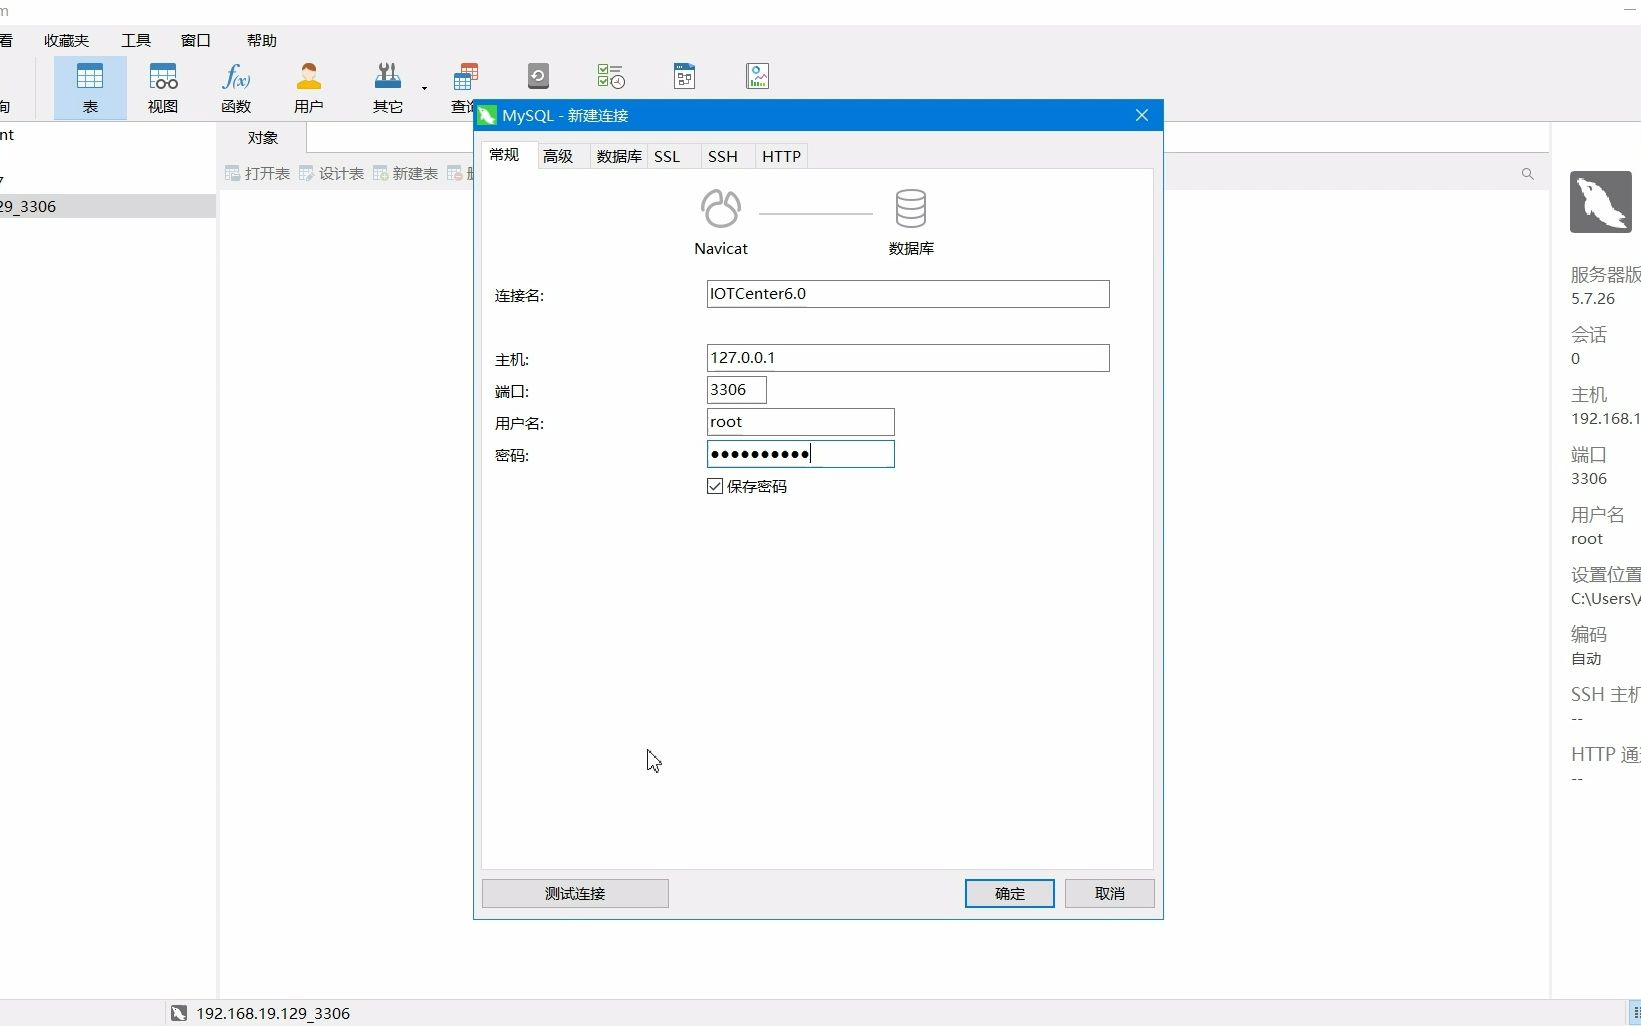Open the 函数 (Function) toolbar icon

click(236, 88)
